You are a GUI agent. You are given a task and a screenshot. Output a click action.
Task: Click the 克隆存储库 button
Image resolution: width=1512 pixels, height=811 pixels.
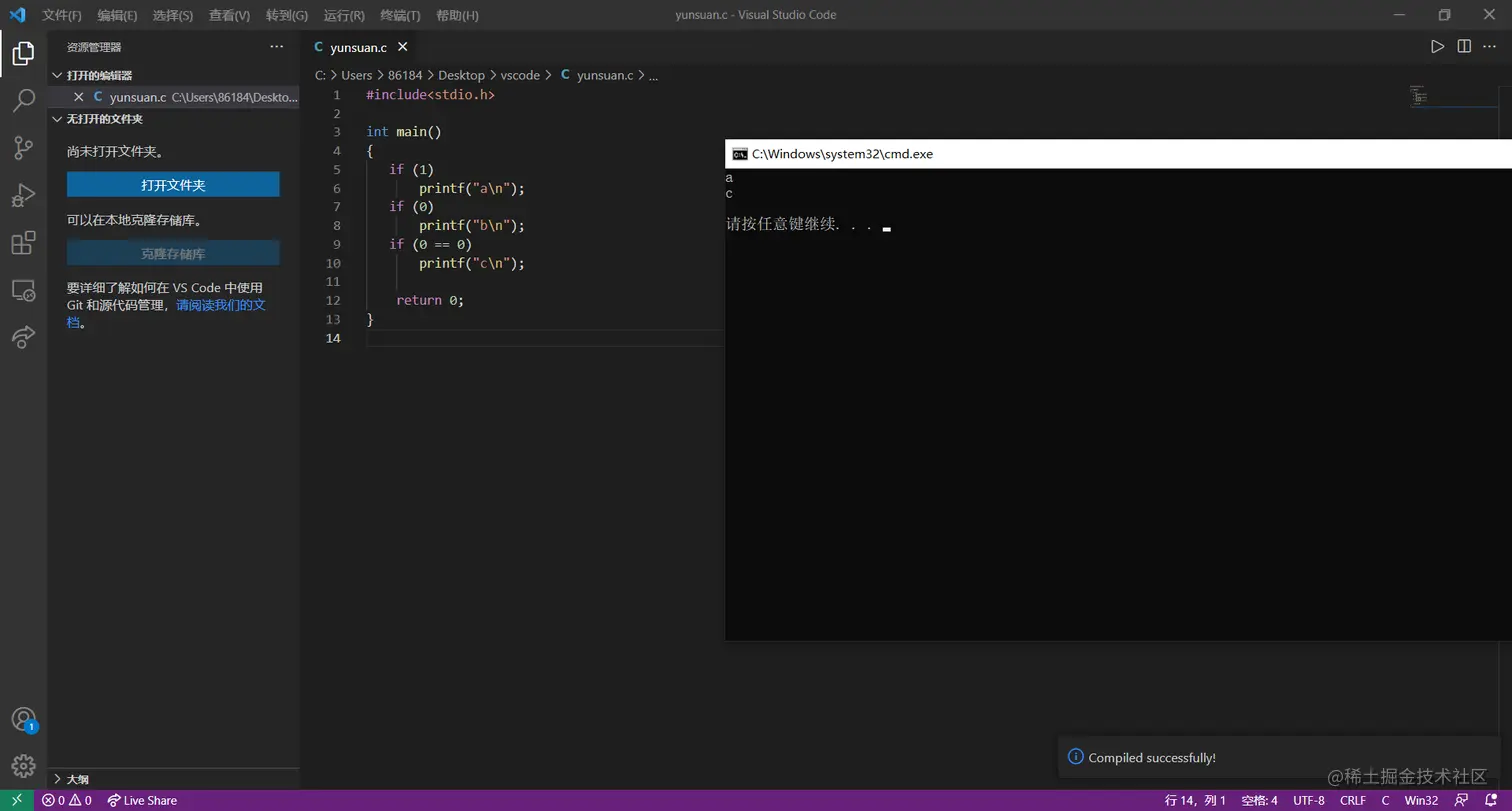tap(173, 254)
